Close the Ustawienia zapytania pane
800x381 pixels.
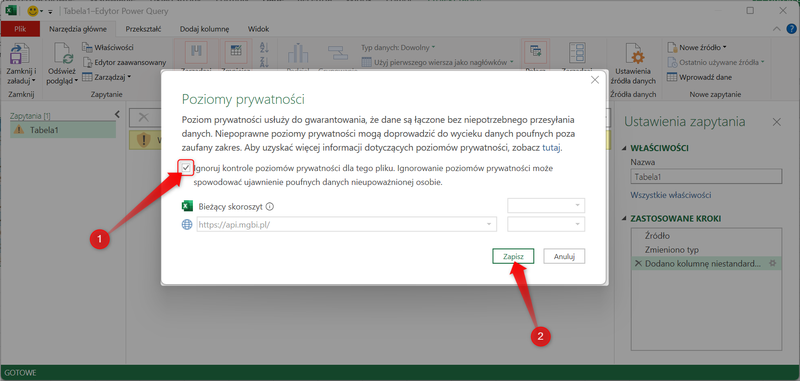[x=777, y=122]
